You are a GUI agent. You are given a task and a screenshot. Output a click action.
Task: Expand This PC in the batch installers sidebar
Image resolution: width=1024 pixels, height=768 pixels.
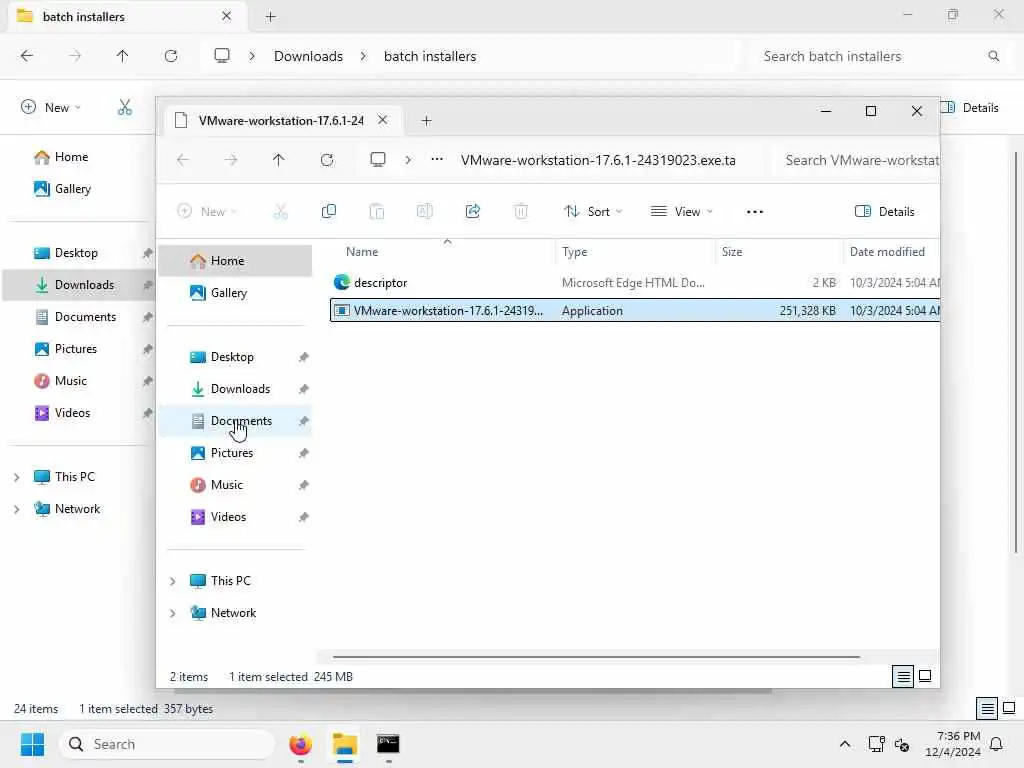[x=16, y=477]
